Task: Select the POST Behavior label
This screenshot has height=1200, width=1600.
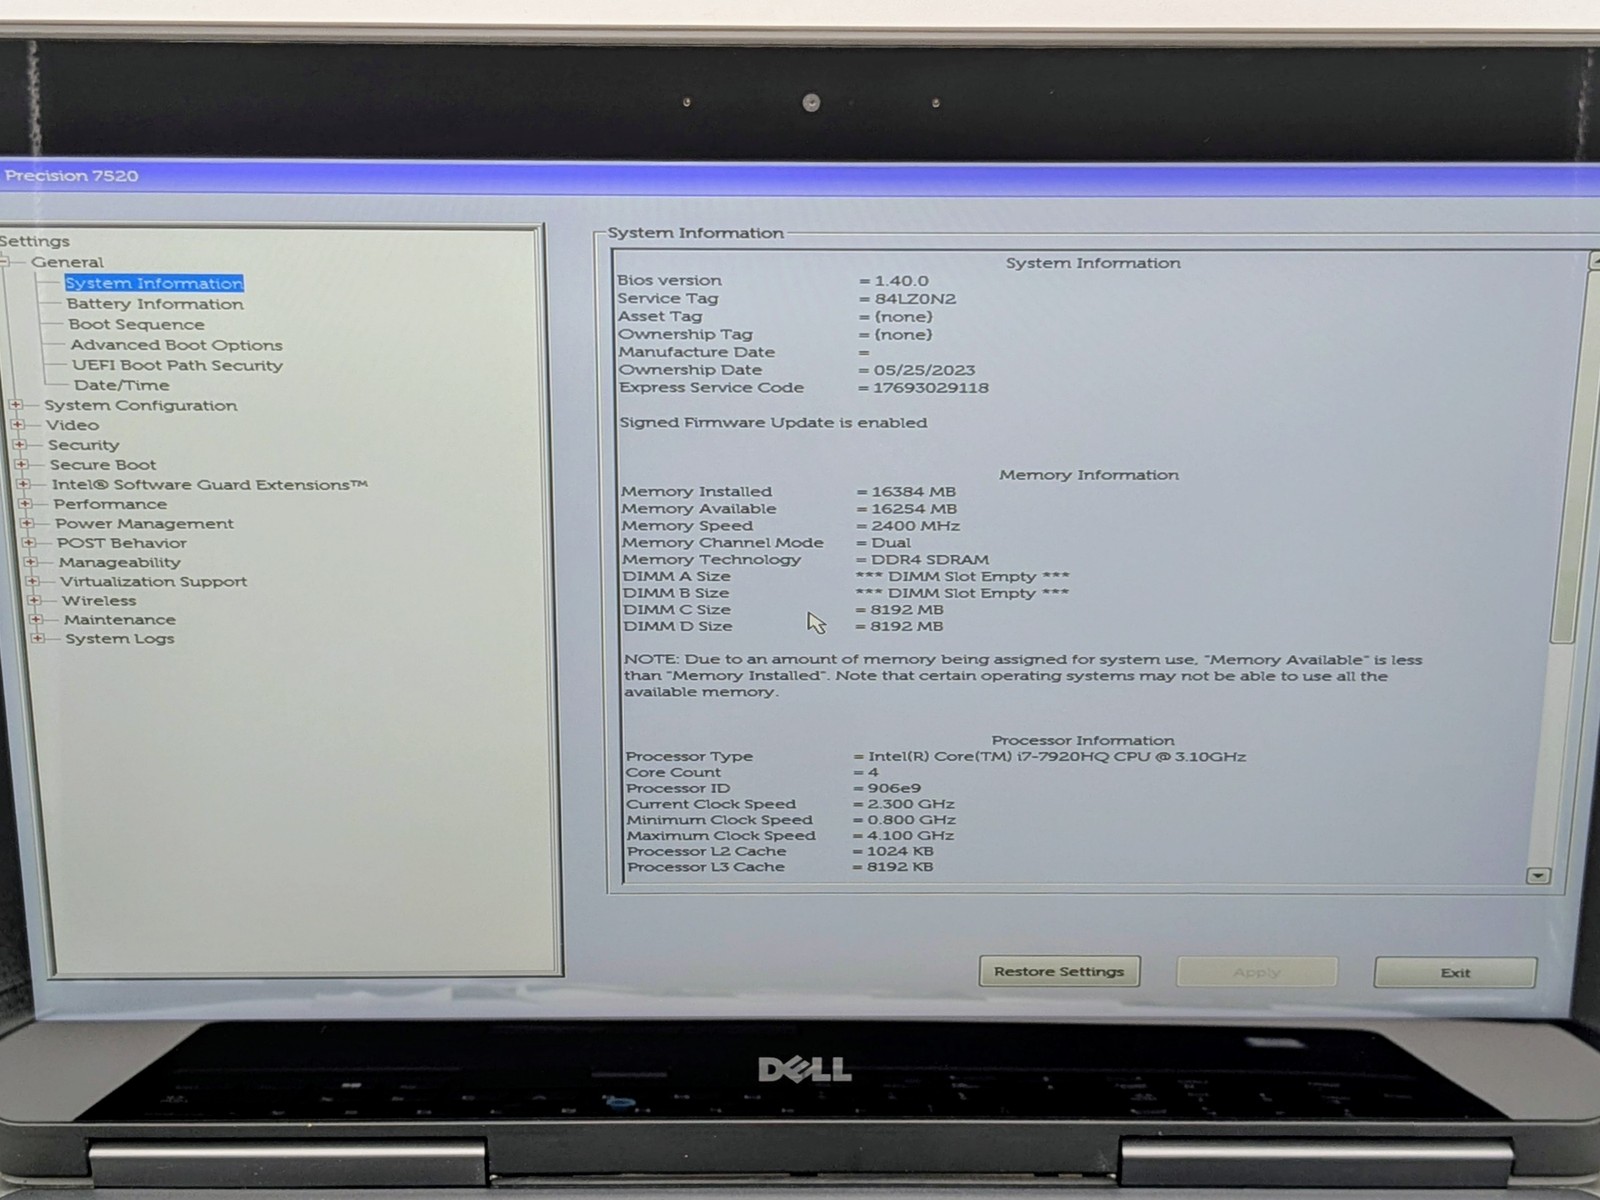Action: pos(122,543)
